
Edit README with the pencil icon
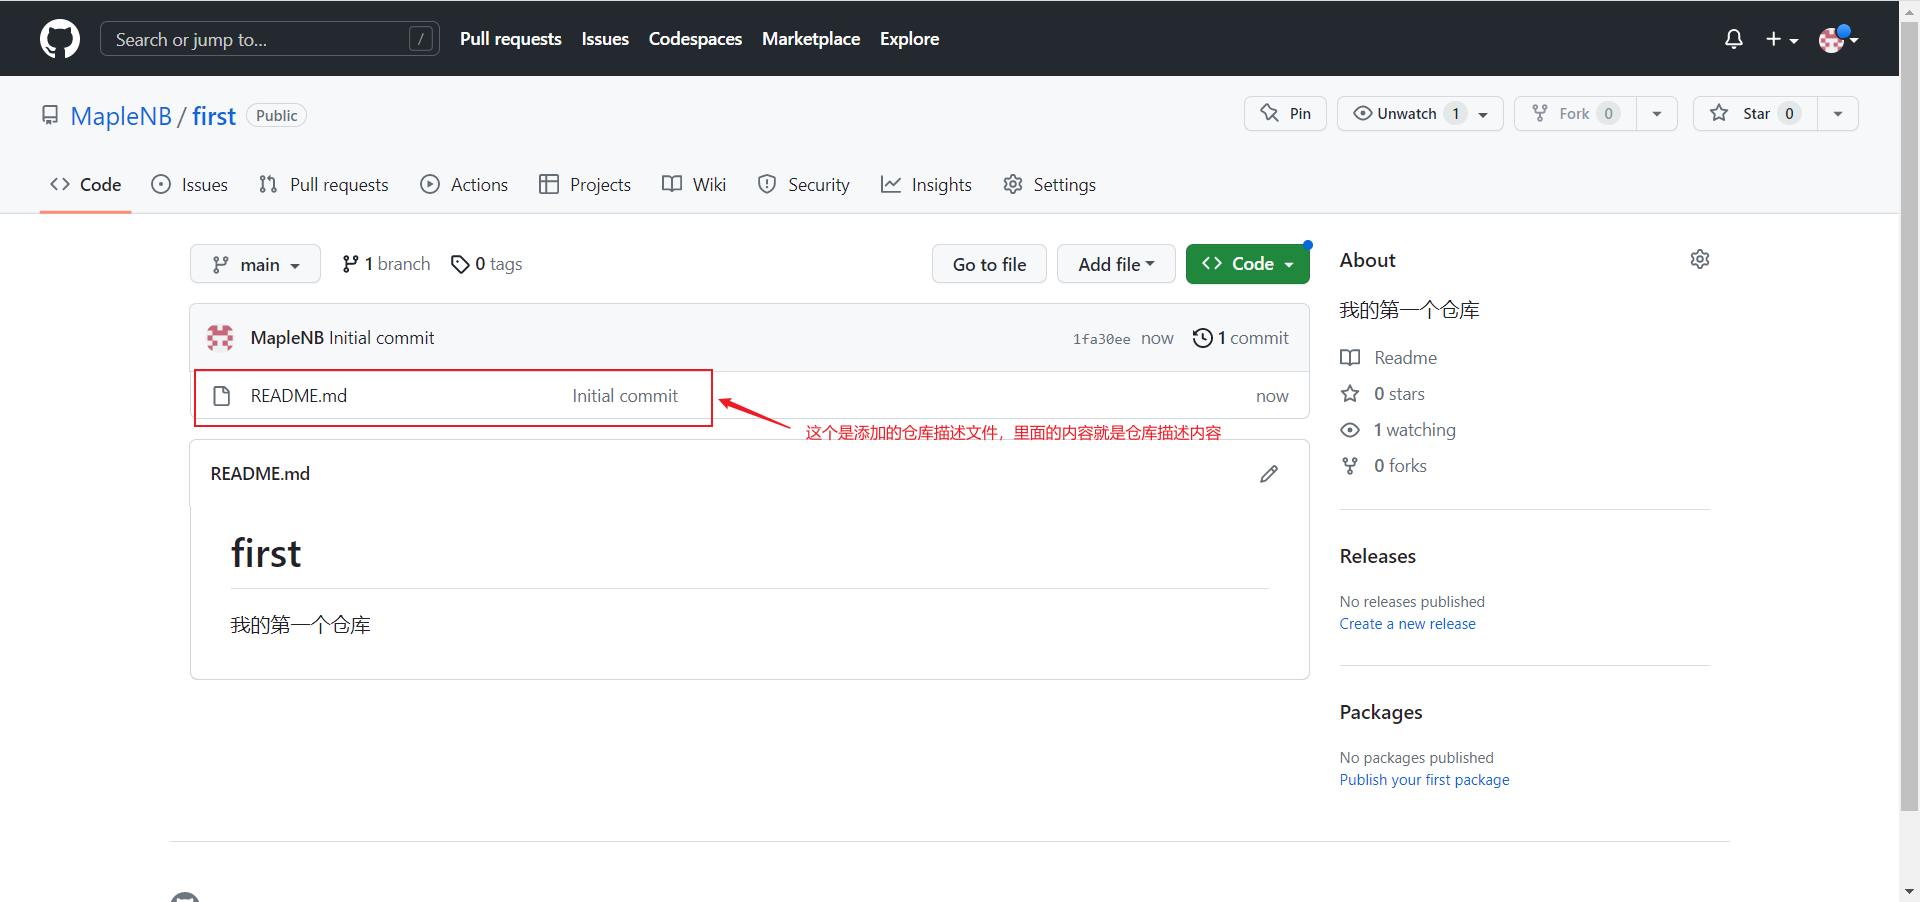[x=1269, y=474]
